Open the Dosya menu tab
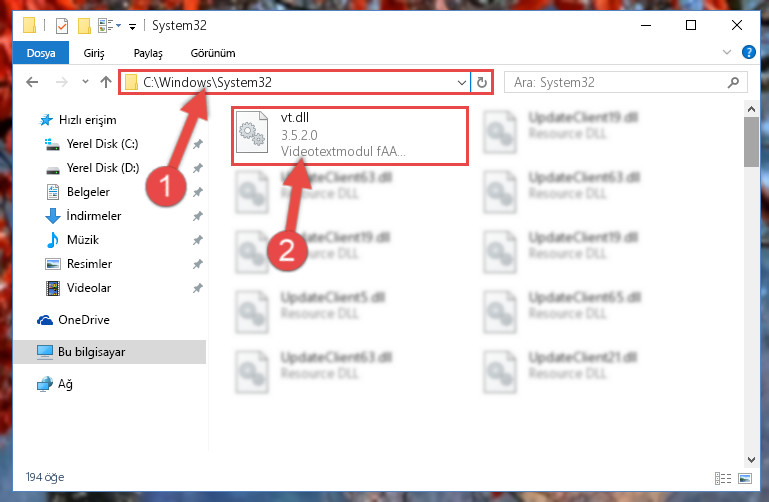 (41, 53)
